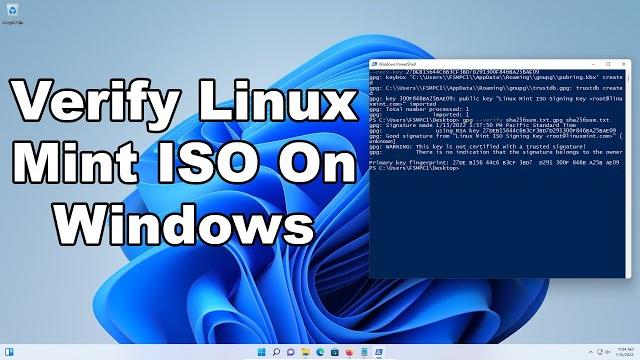Open File Explorer from the taskbar
This screenshot has width=640, height=360.
point(305,352)
